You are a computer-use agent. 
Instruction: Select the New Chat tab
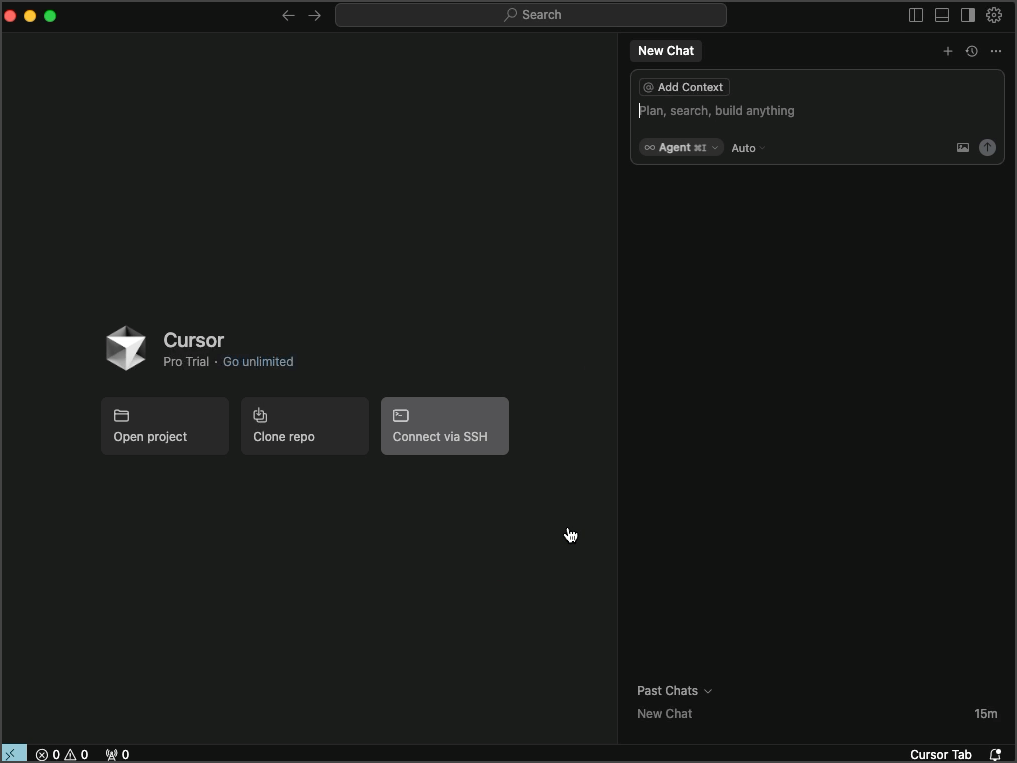click(665, 51)
